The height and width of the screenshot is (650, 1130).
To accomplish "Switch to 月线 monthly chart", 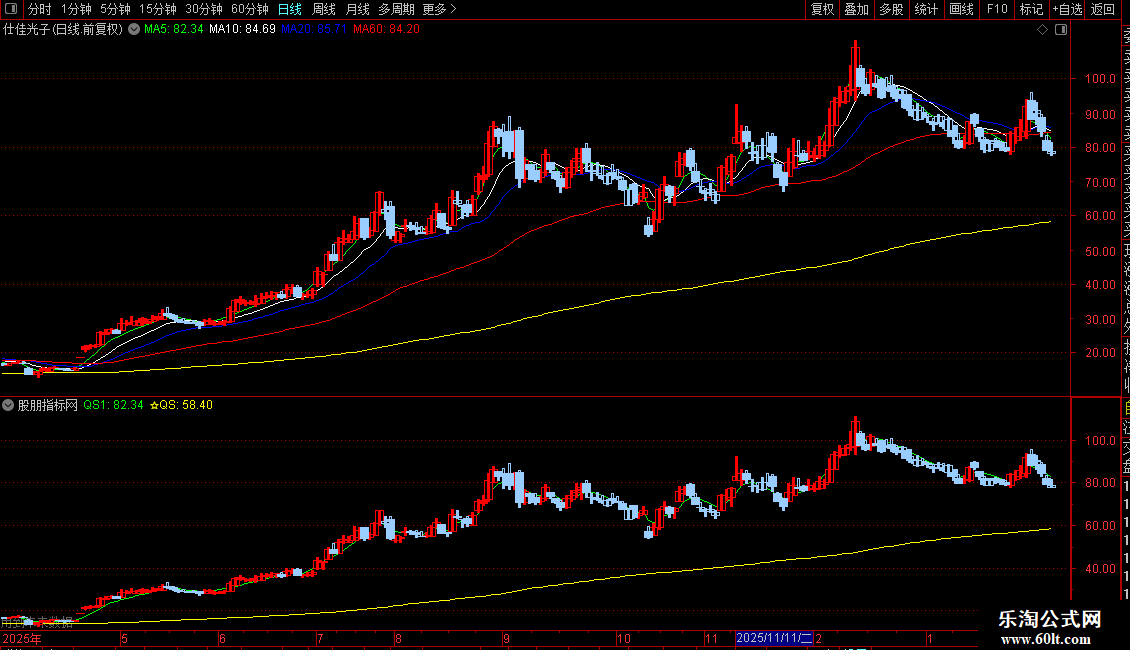I will (357, 9).
